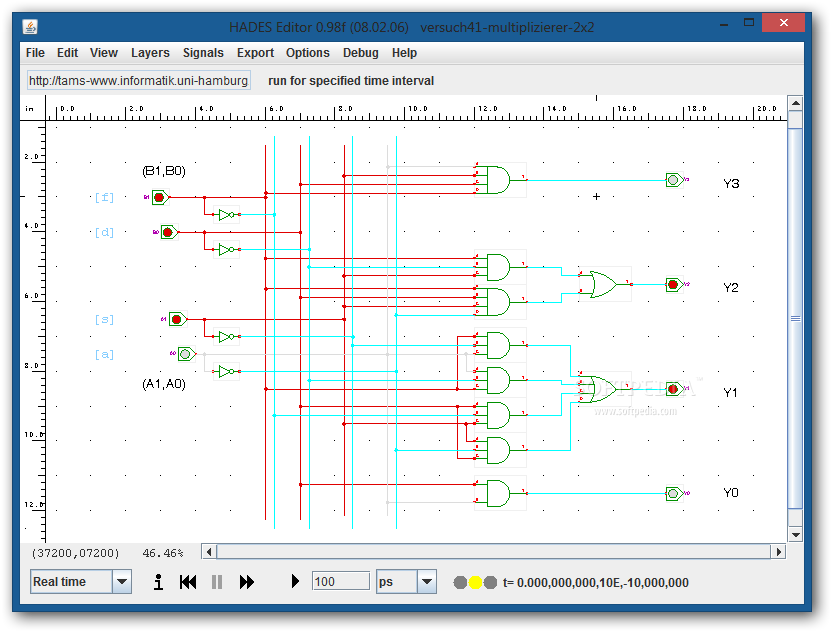Click the 46.46% zoom readout

click(x=163, y=553)
